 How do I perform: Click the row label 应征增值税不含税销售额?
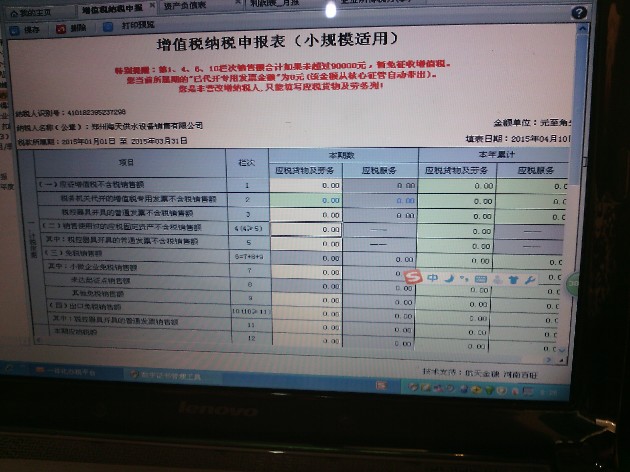click(x=102, y=185)
